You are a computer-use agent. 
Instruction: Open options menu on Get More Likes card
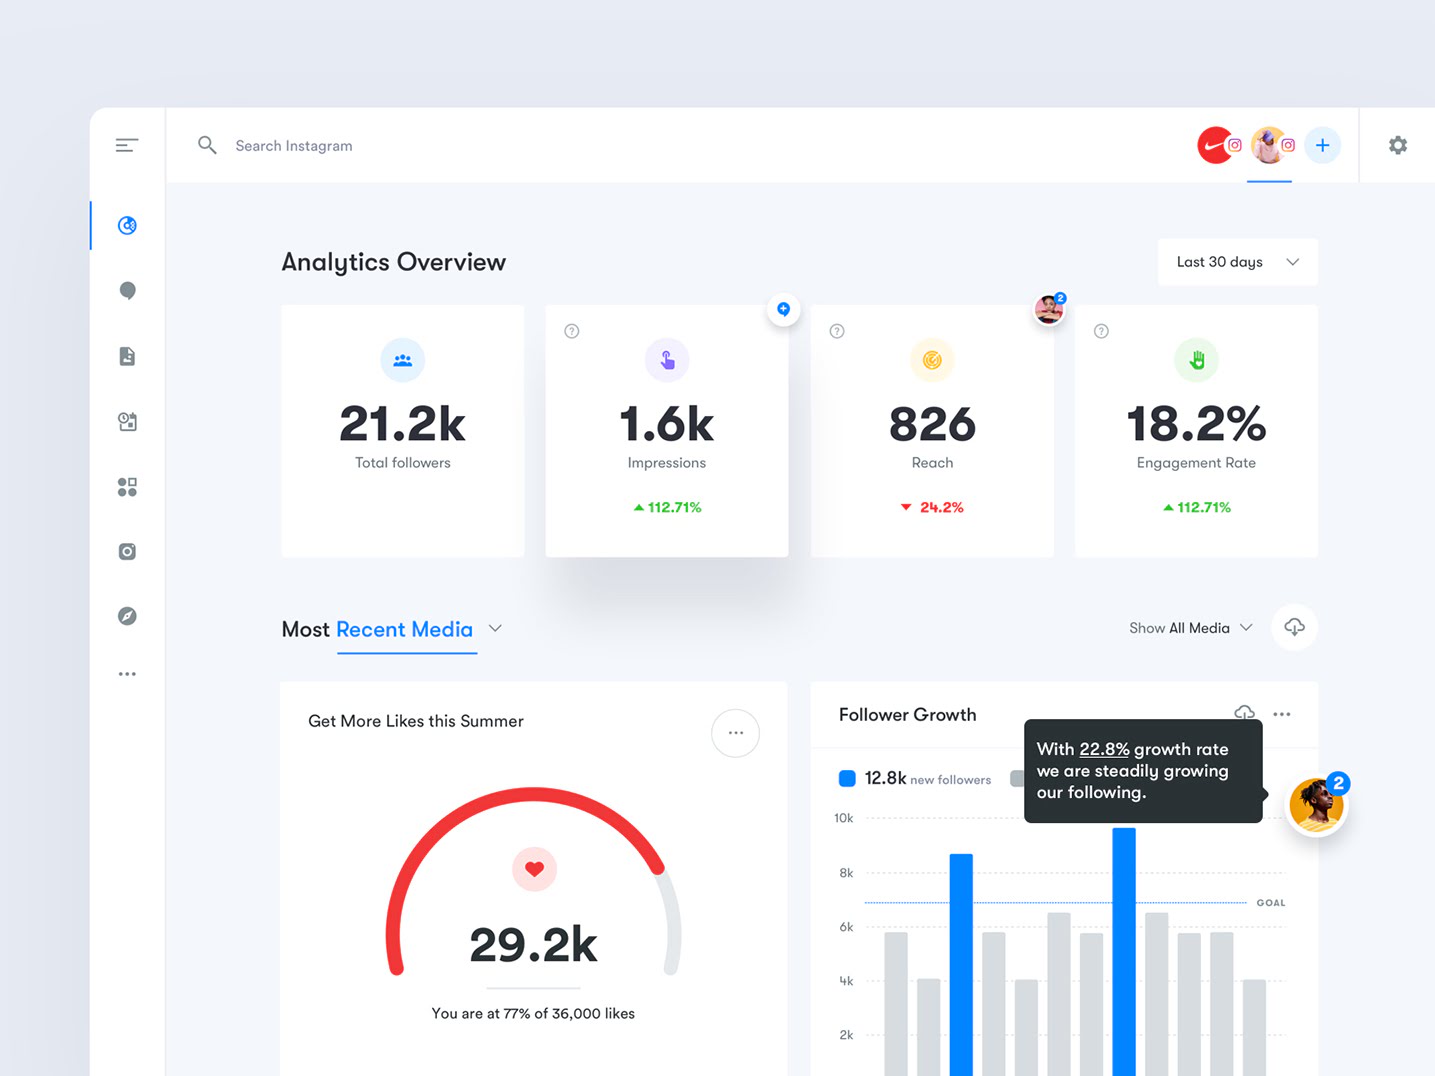(x=735, y=733)
